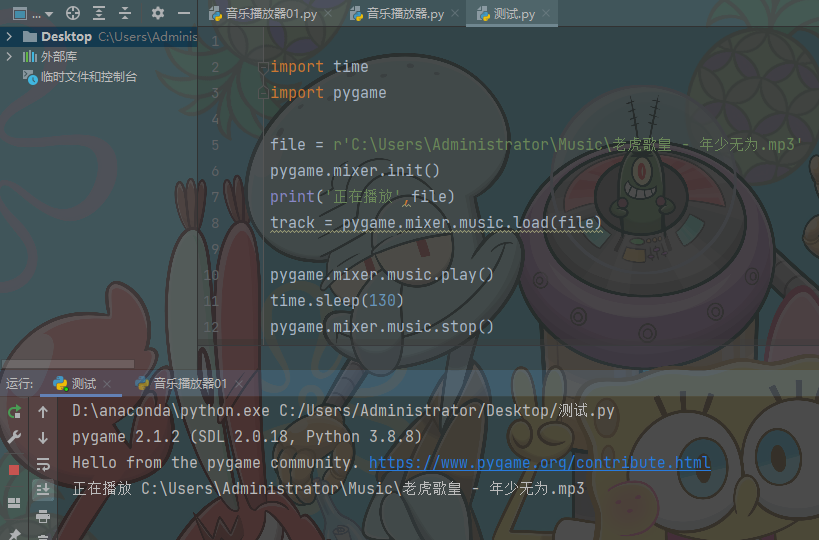The image size is (819, 540).
Task: Select the 测试.py editor tab
Action: pos(514,14)
